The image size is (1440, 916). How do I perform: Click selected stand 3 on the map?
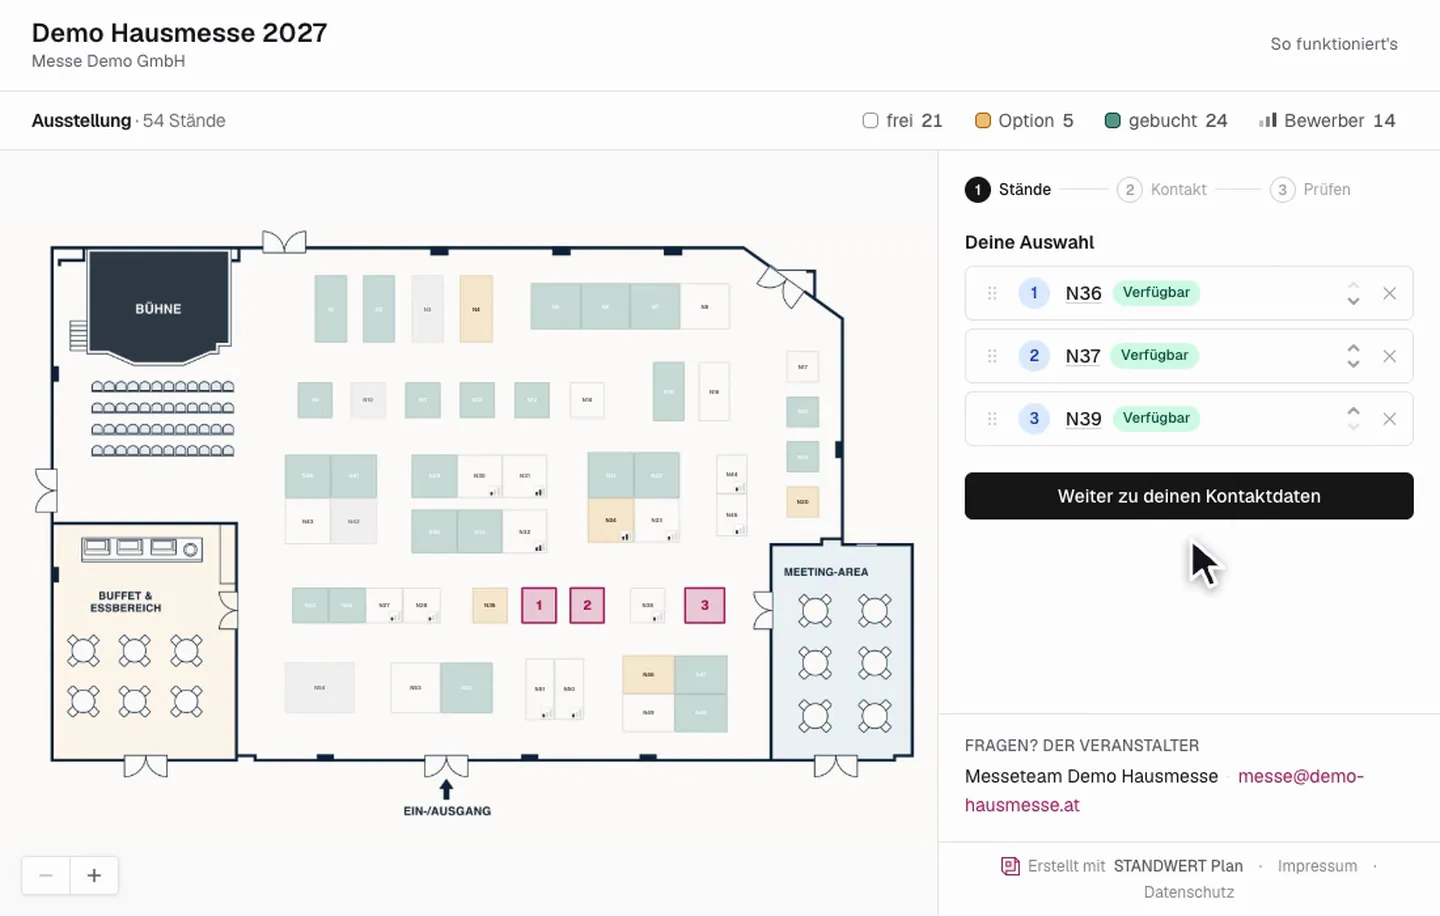tap(704, 605)
